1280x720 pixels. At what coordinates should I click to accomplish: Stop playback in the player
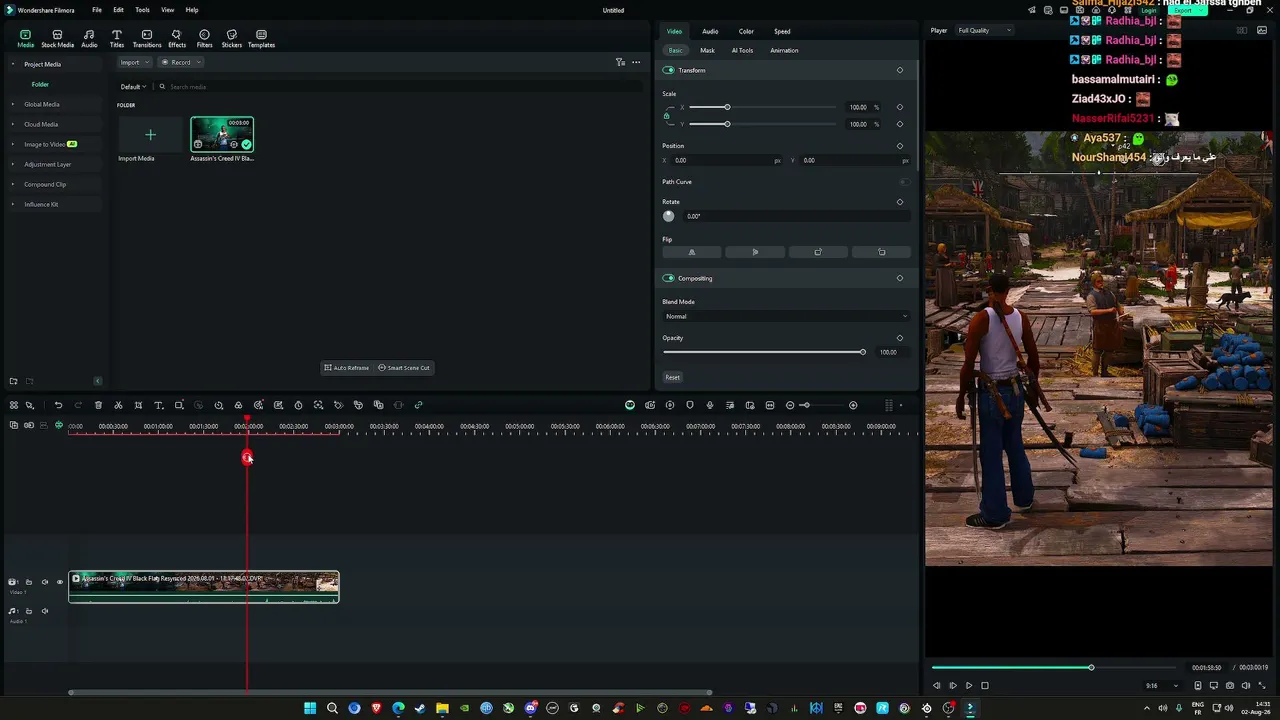[x=985, y=686]
